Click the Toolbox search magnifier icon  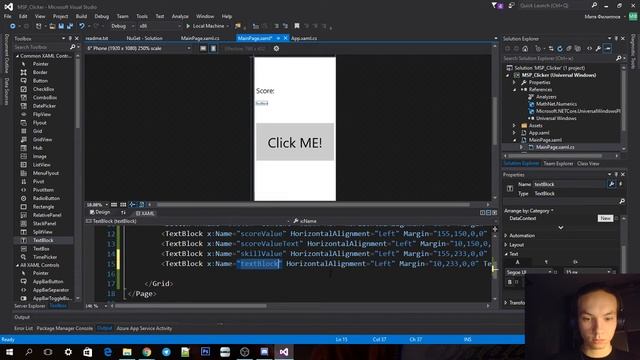coord(72,47)
